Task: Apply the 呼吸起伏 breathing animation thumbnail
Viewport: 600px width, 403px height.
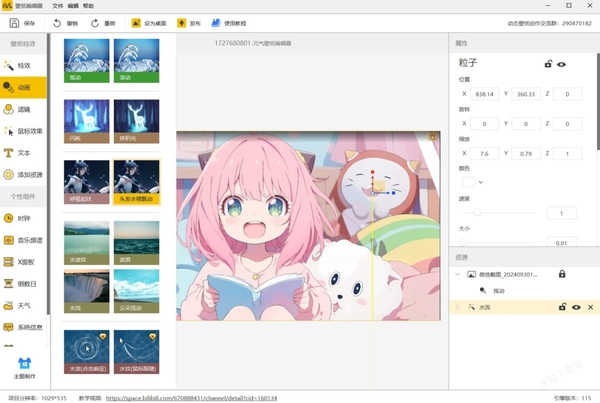Action: click(86, 182)
